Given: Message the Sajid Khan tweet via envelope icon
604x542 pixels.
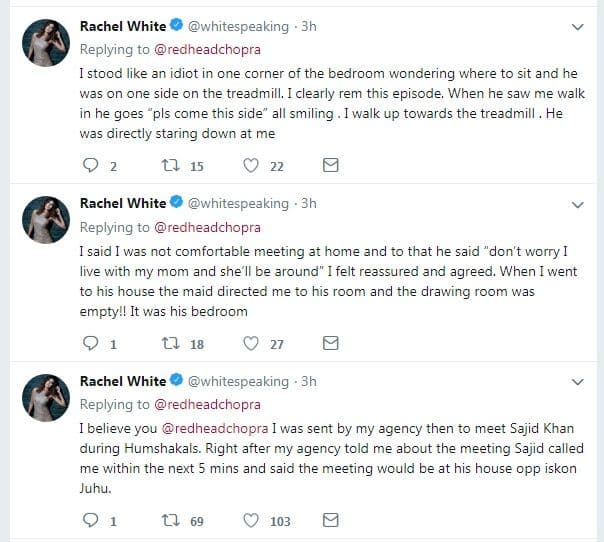Looking at the screenshot, I should click(331, 520).
